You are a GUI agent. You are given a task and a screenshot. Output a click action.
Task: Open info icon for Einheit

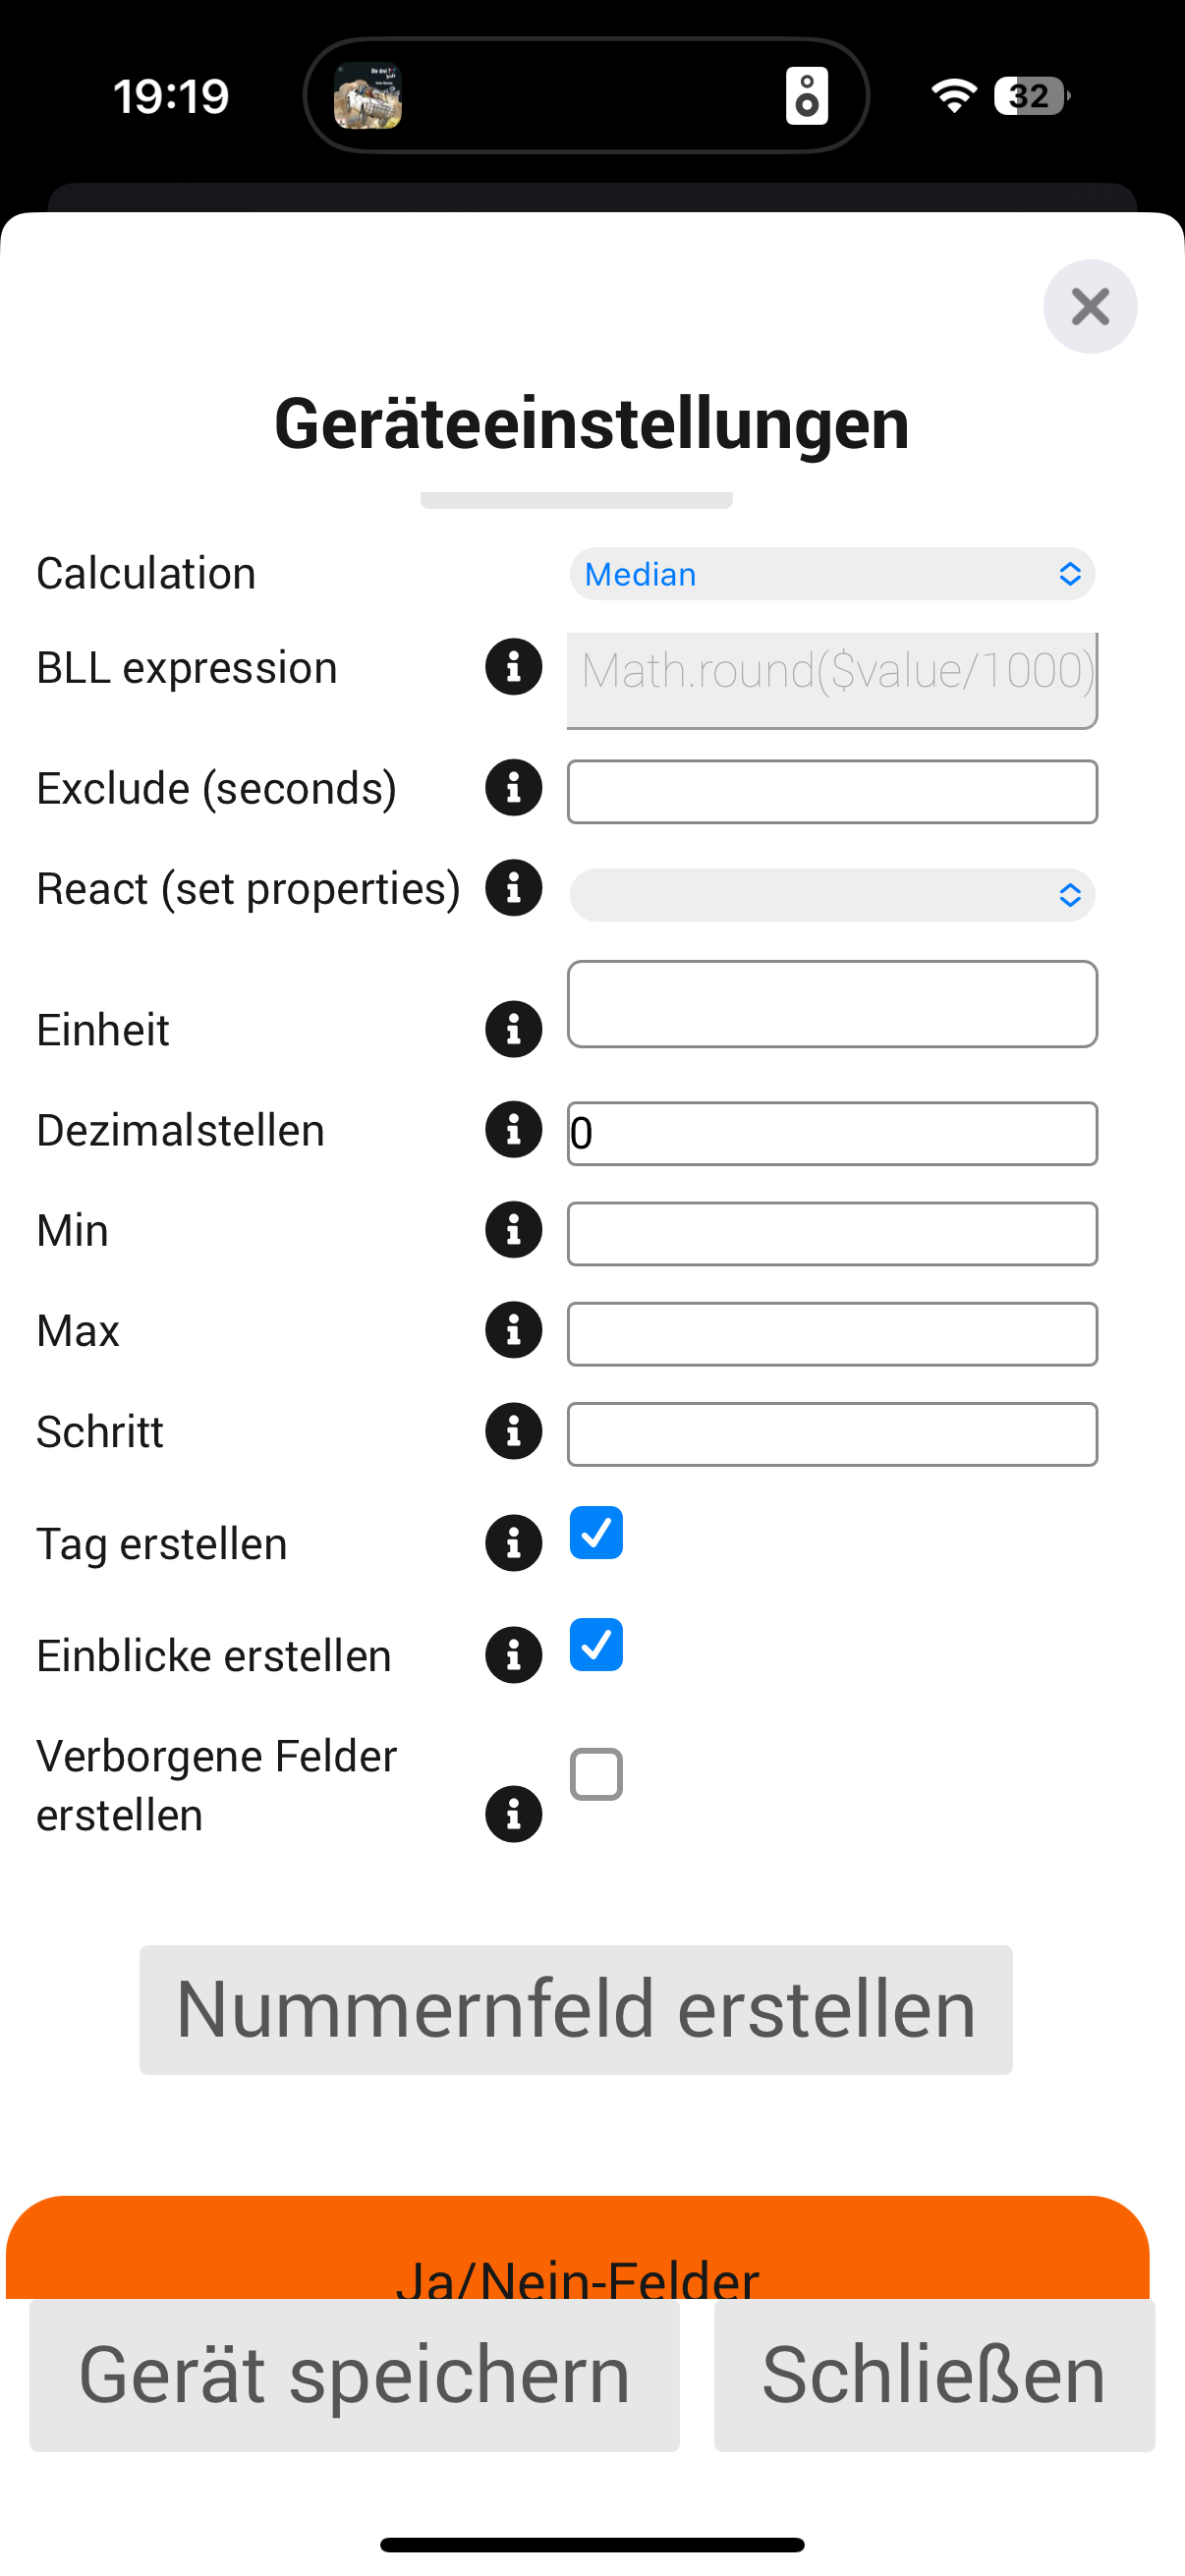pyautogui.click(x=513, y=1029)
